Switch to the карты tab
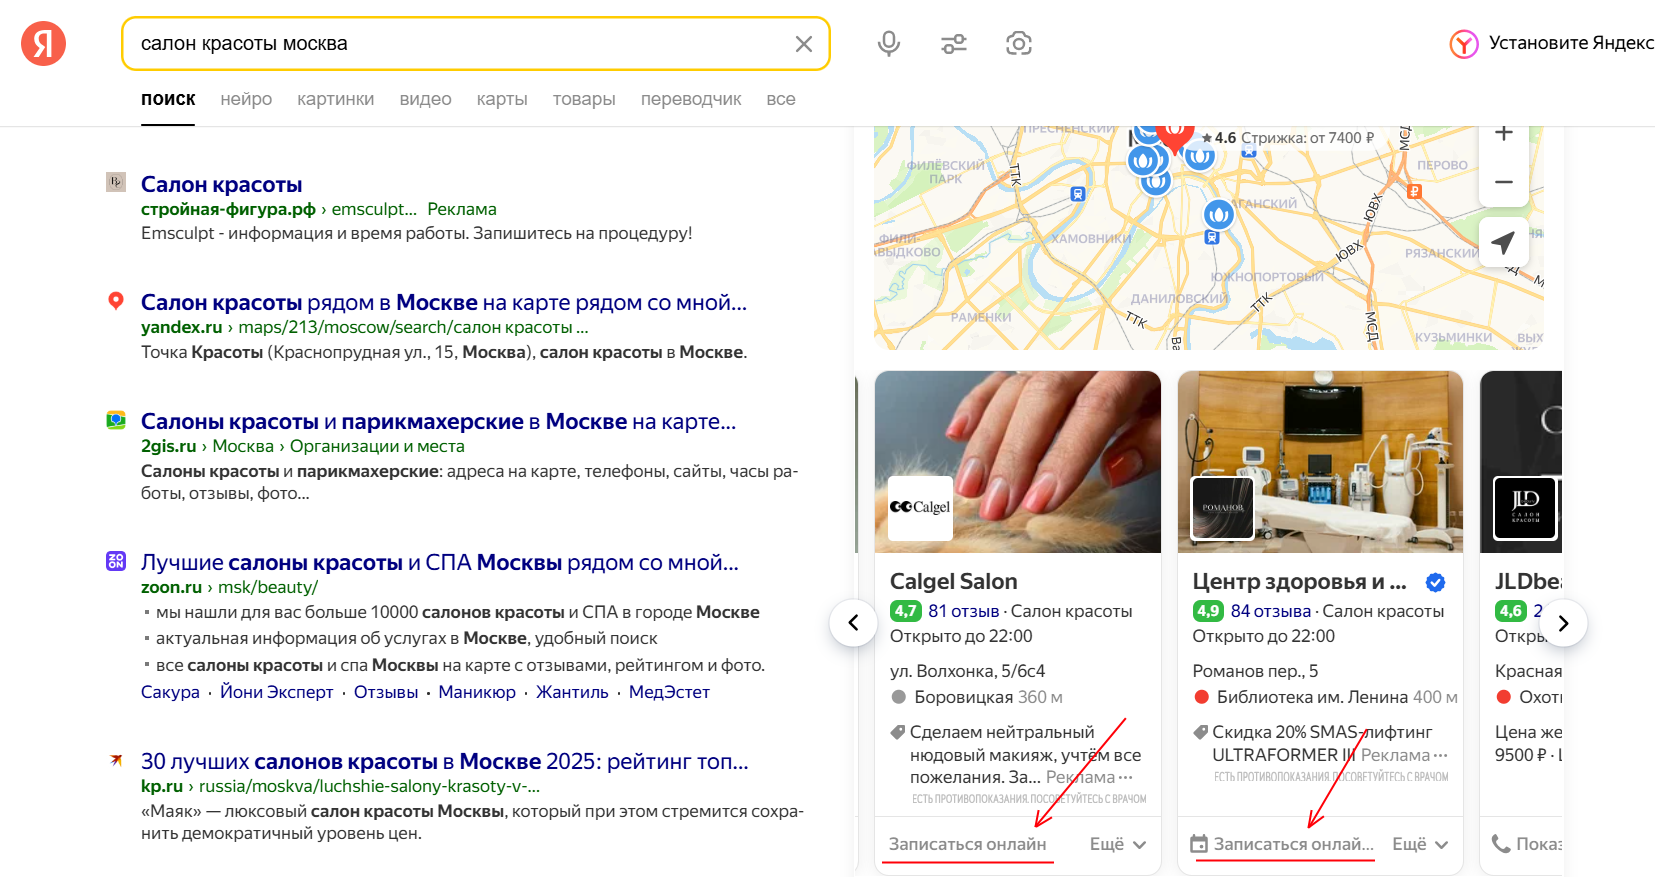1655x877 pixels. pyautogui.click(x=502, y=99)
